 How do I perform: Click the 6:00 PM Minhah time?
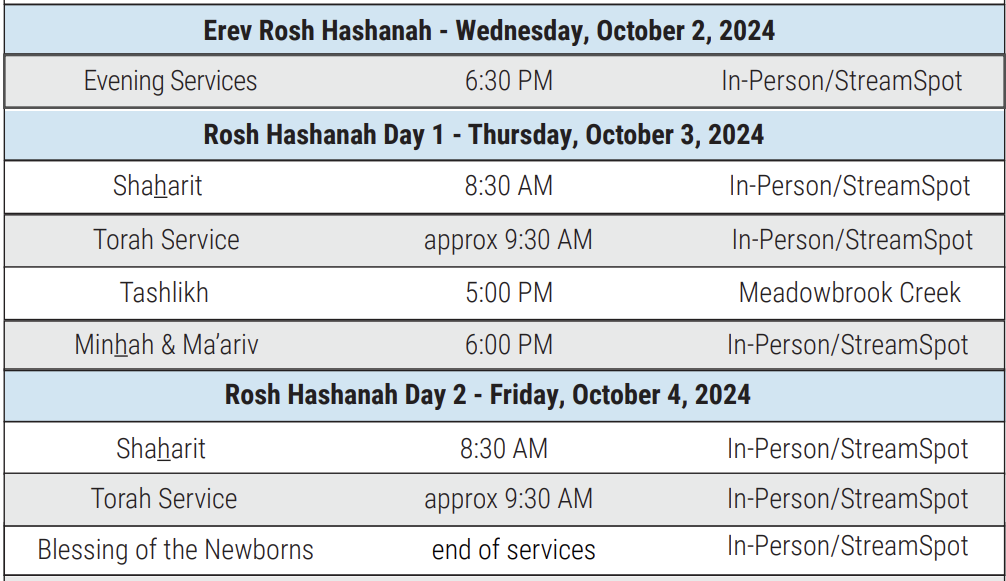pos(509,345)
